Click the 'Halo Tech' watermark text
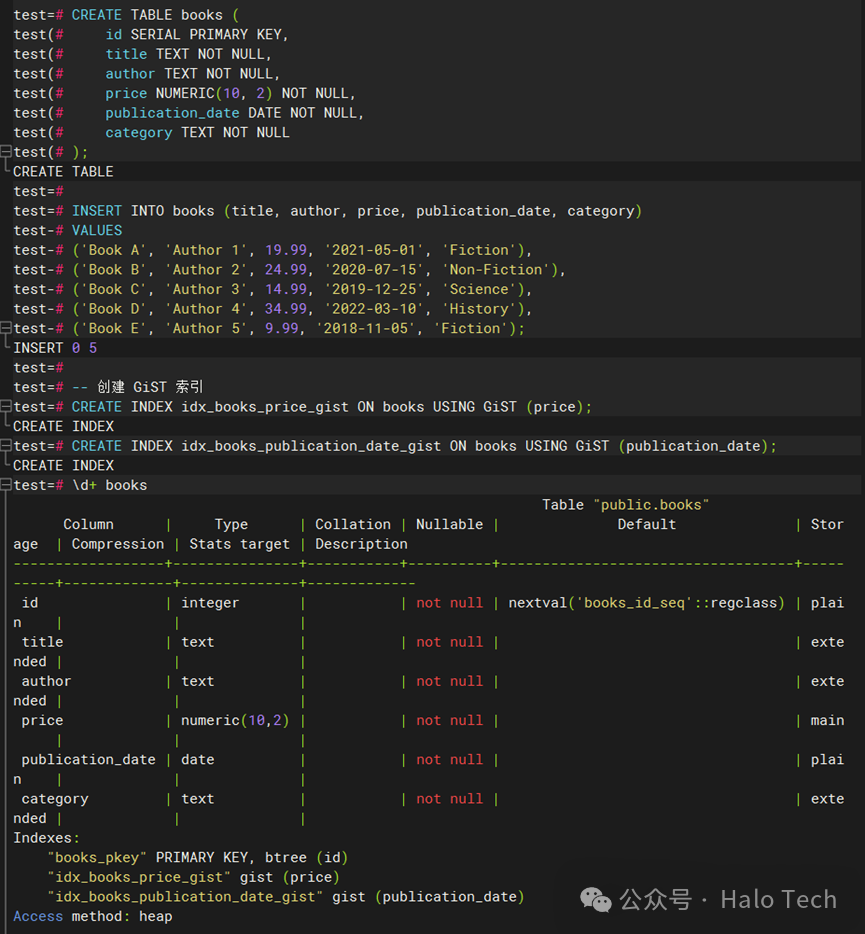The width and height of the screenshot is (865, 934). [x=778, y=900]
